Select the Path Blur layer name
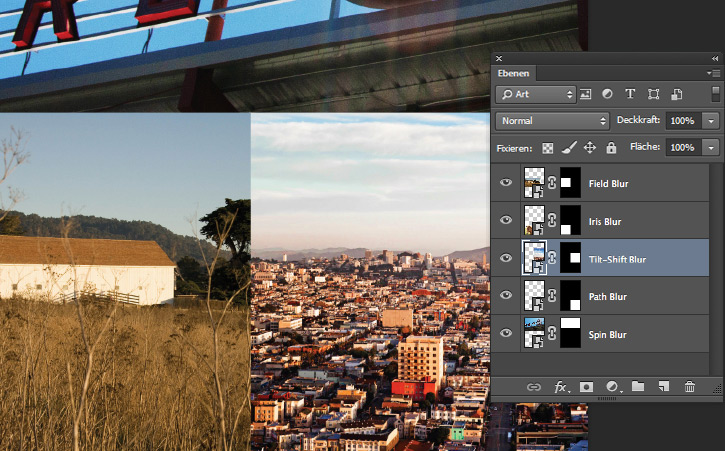Viewport: 725px width, 451px height. click(x=608, y=297)
